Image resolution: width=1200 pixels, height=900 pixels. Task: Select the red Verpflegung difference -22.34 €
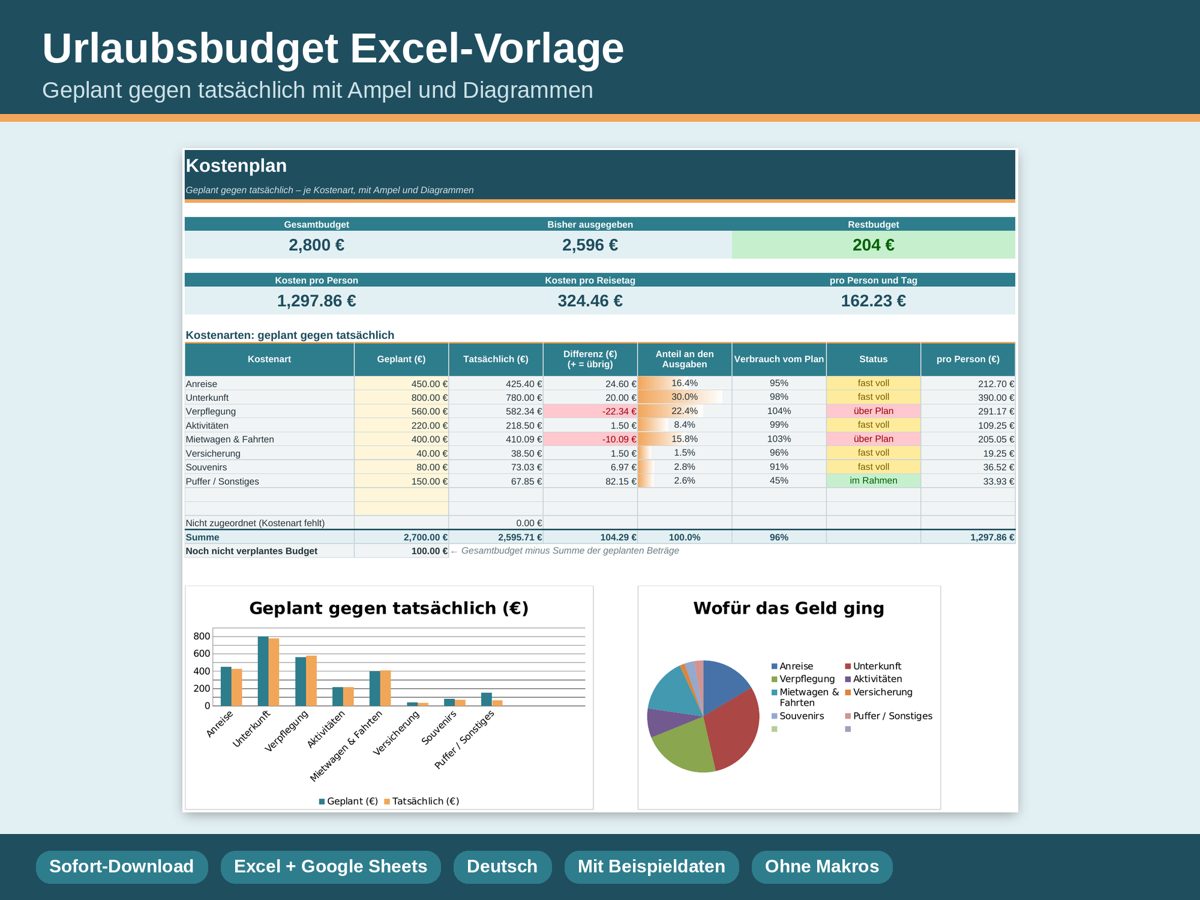click(x=590, y=411)
